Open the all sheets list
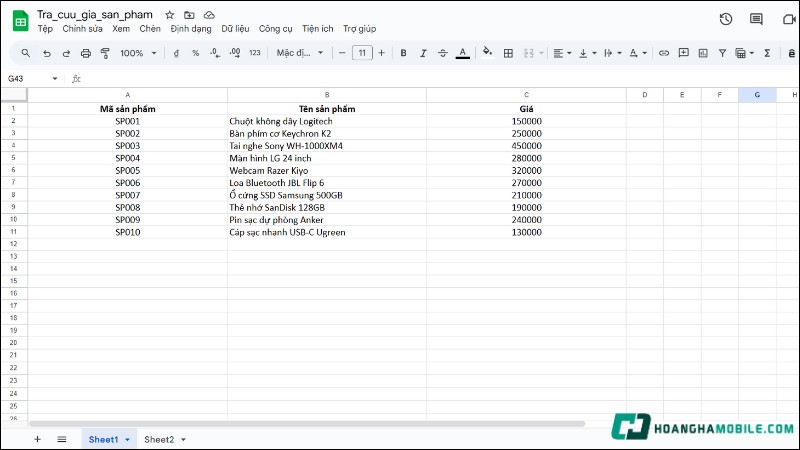 pyautogui.click(x=62, y=439)
